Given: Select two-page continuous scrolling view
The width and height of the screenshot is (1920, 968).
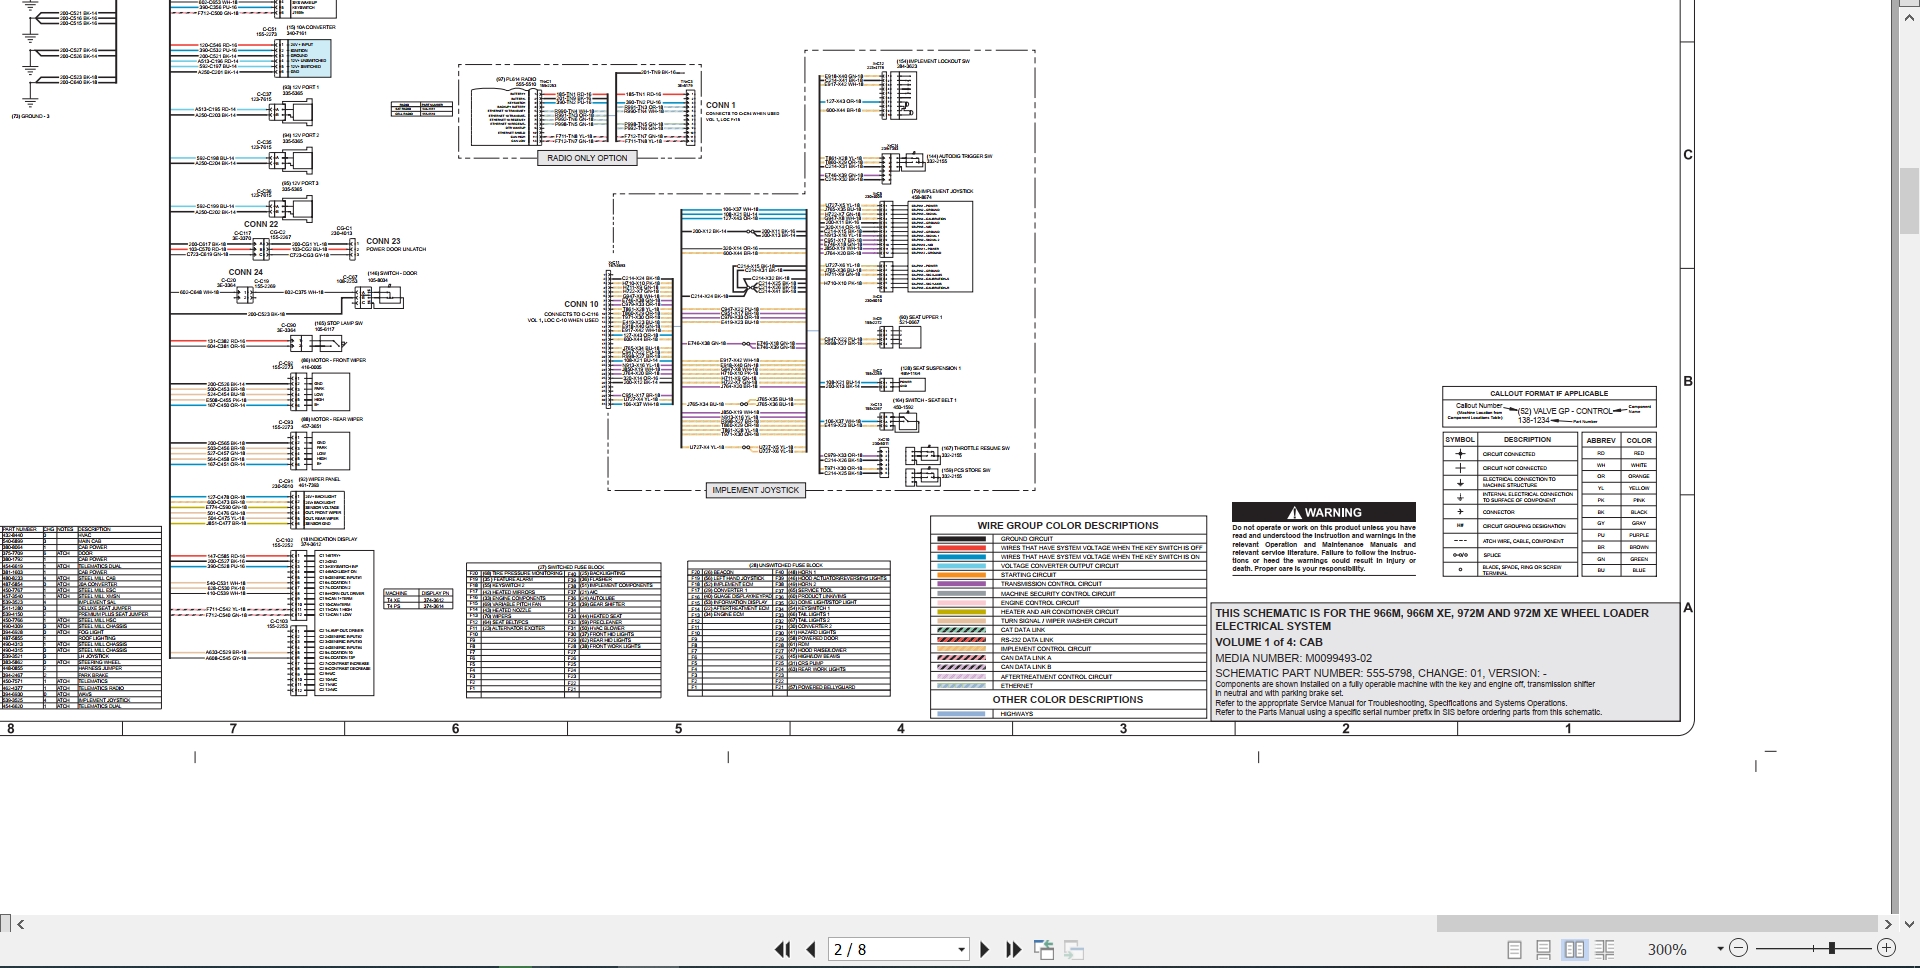Looking at the screenshot, I should (x=1605, y=950).
